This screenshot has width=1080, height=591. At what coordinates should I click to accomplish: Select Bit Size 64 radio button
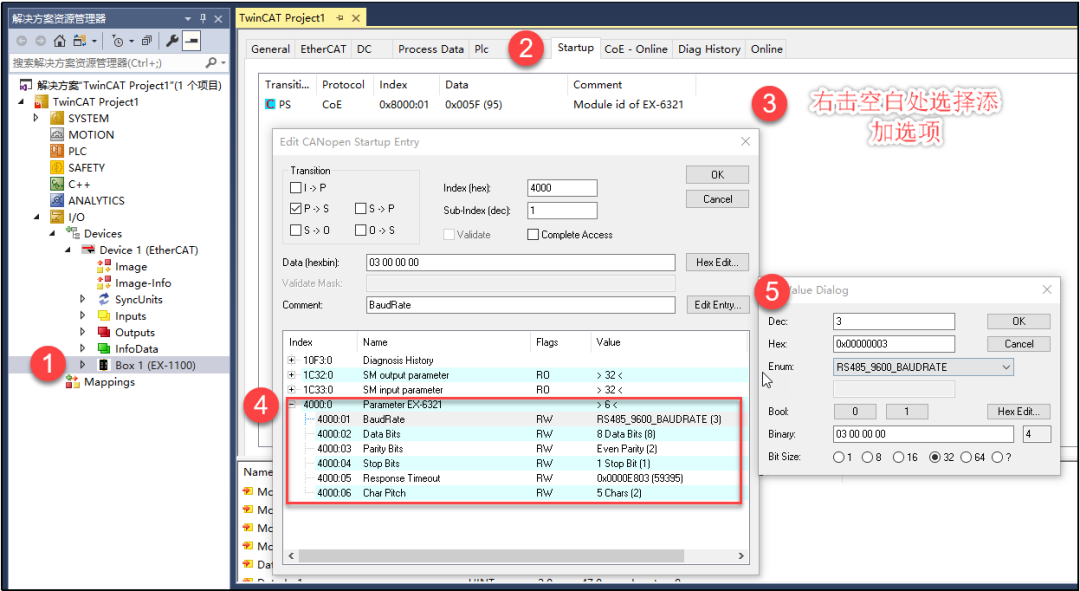[966, 457]
